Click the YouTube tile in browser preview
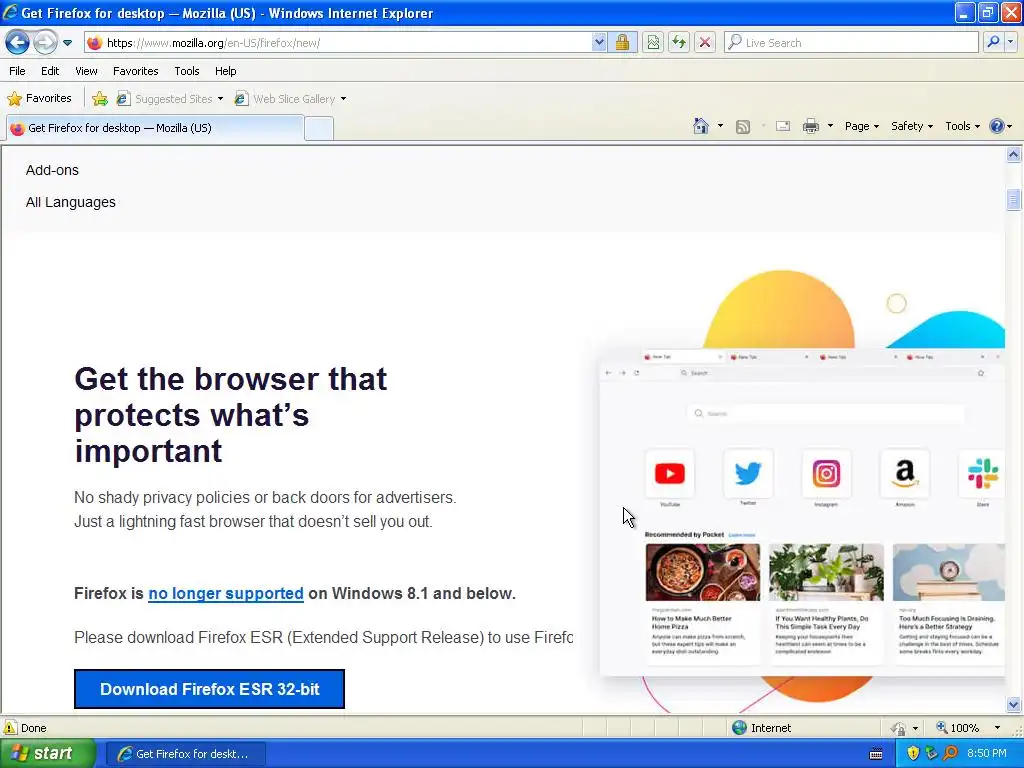This screenshot has height=768, width=1024. coord(669,473)
